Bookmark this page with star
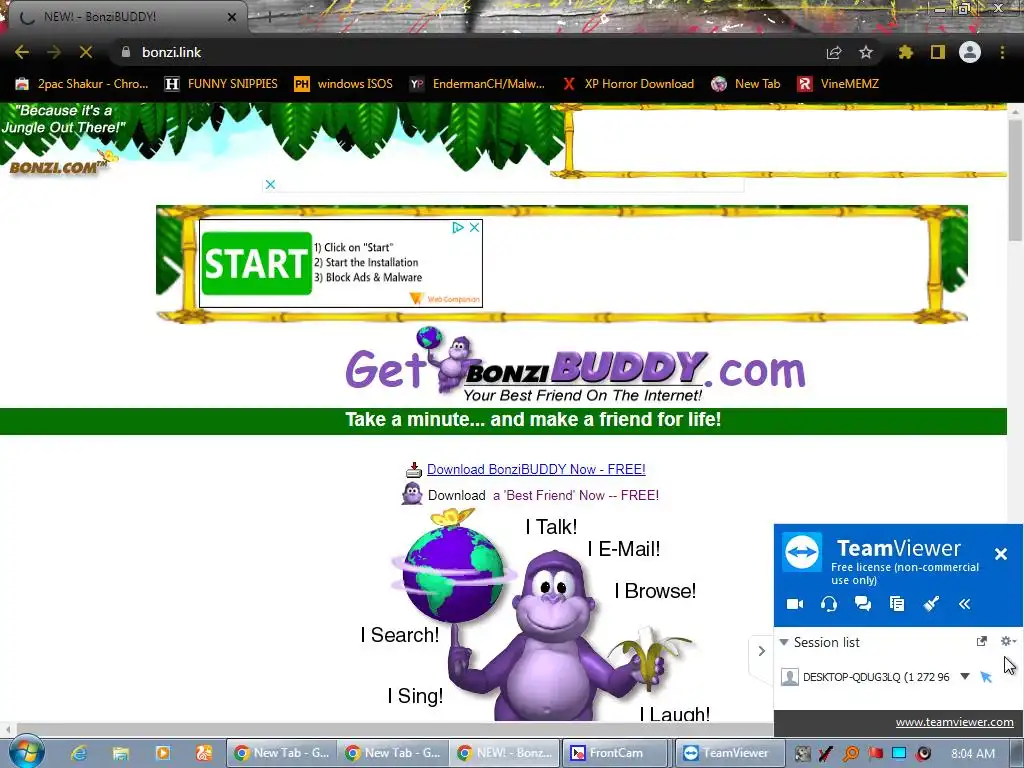This screenshot has height=768, width=1024. click(x=866, y=52)
